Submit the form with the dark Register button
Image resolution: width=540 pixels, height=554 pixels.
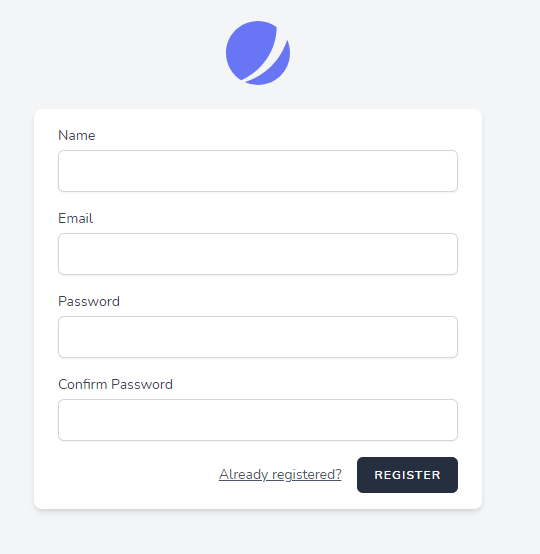[407, 475]
